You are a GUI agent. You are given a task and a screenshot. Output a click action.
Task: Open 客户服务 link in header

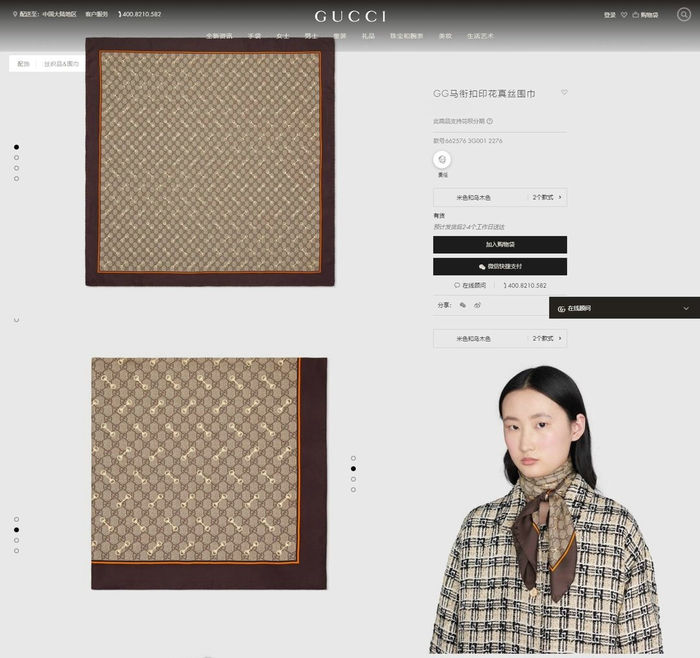click(x=97, y=14)
